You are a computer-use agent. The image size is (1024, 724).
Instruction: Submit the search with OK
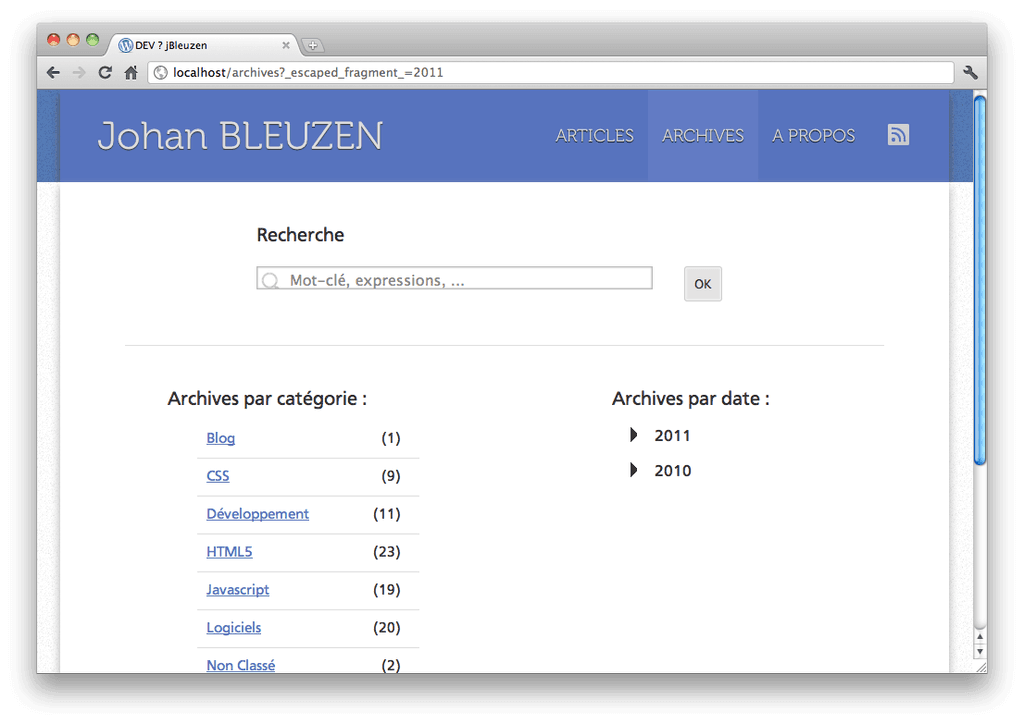point(703,284)
